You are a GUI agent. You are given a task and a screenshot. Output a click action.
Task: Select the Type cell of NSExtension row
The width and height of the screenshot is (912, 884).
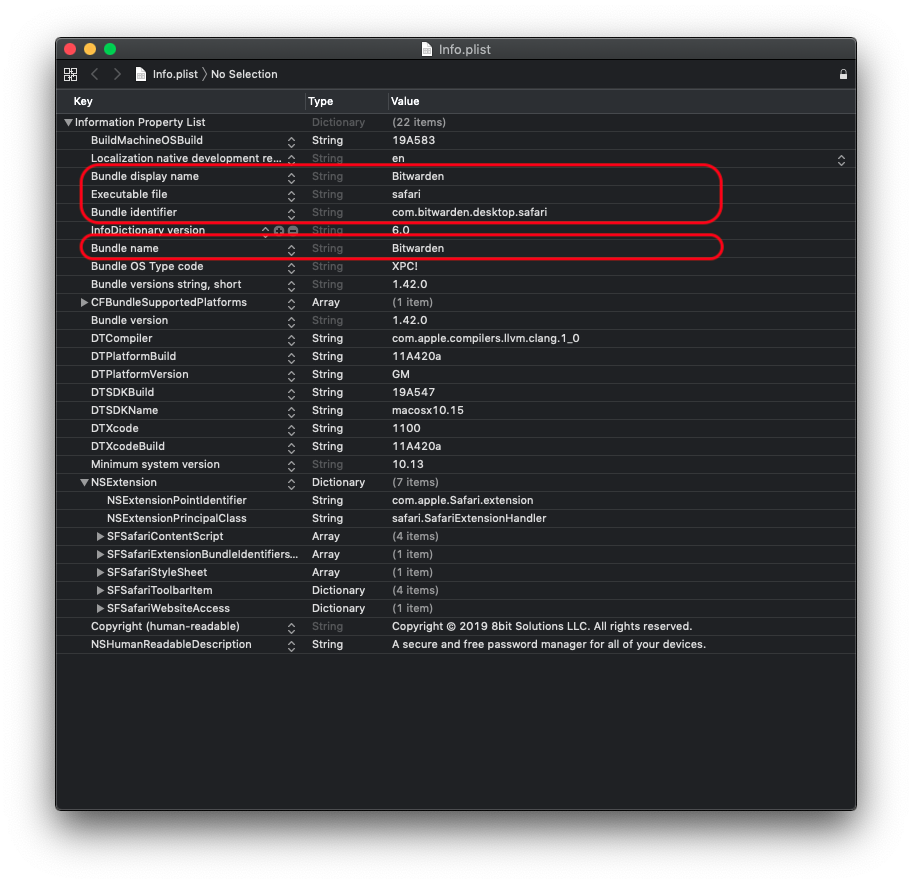(x=338, y=483)
